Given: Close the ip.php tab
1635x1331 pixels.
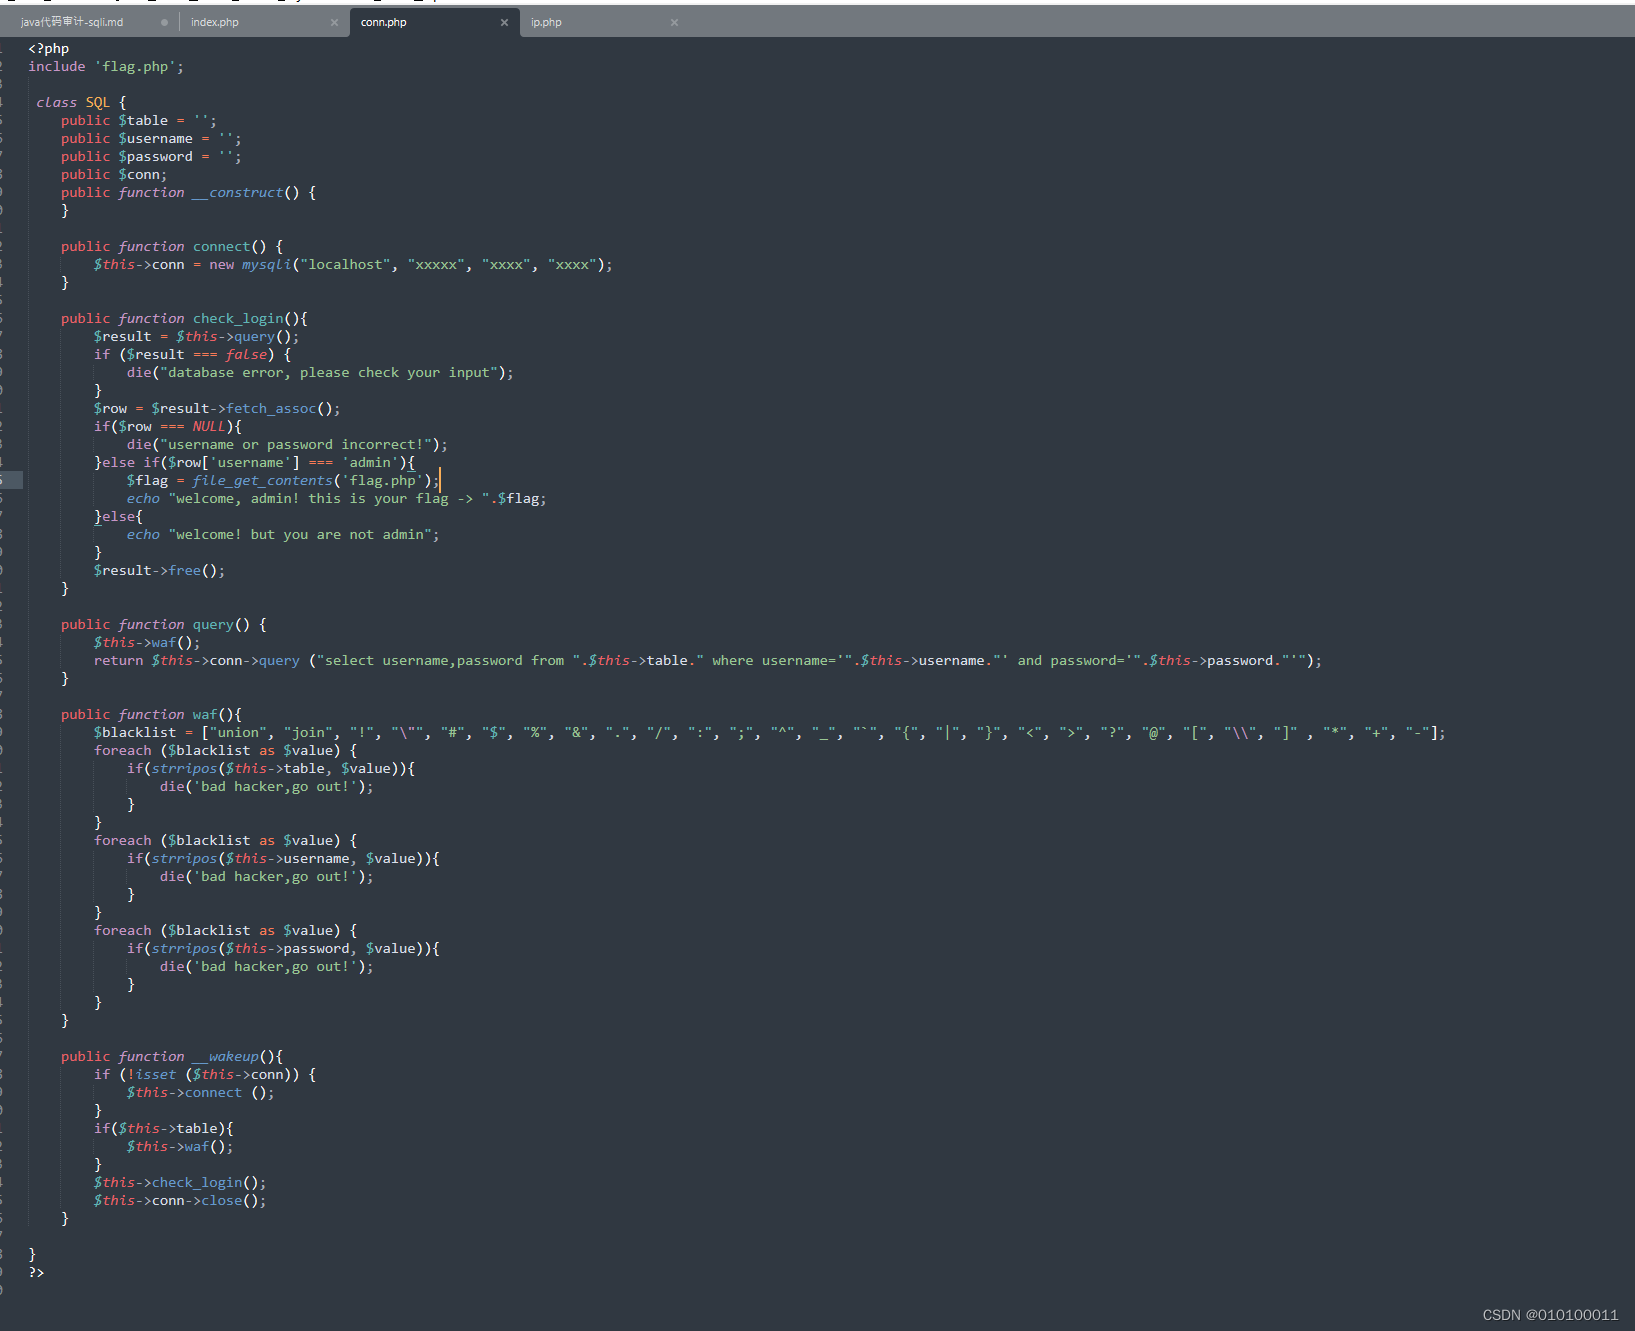Looking at the screenshot, I should (674, 22).
